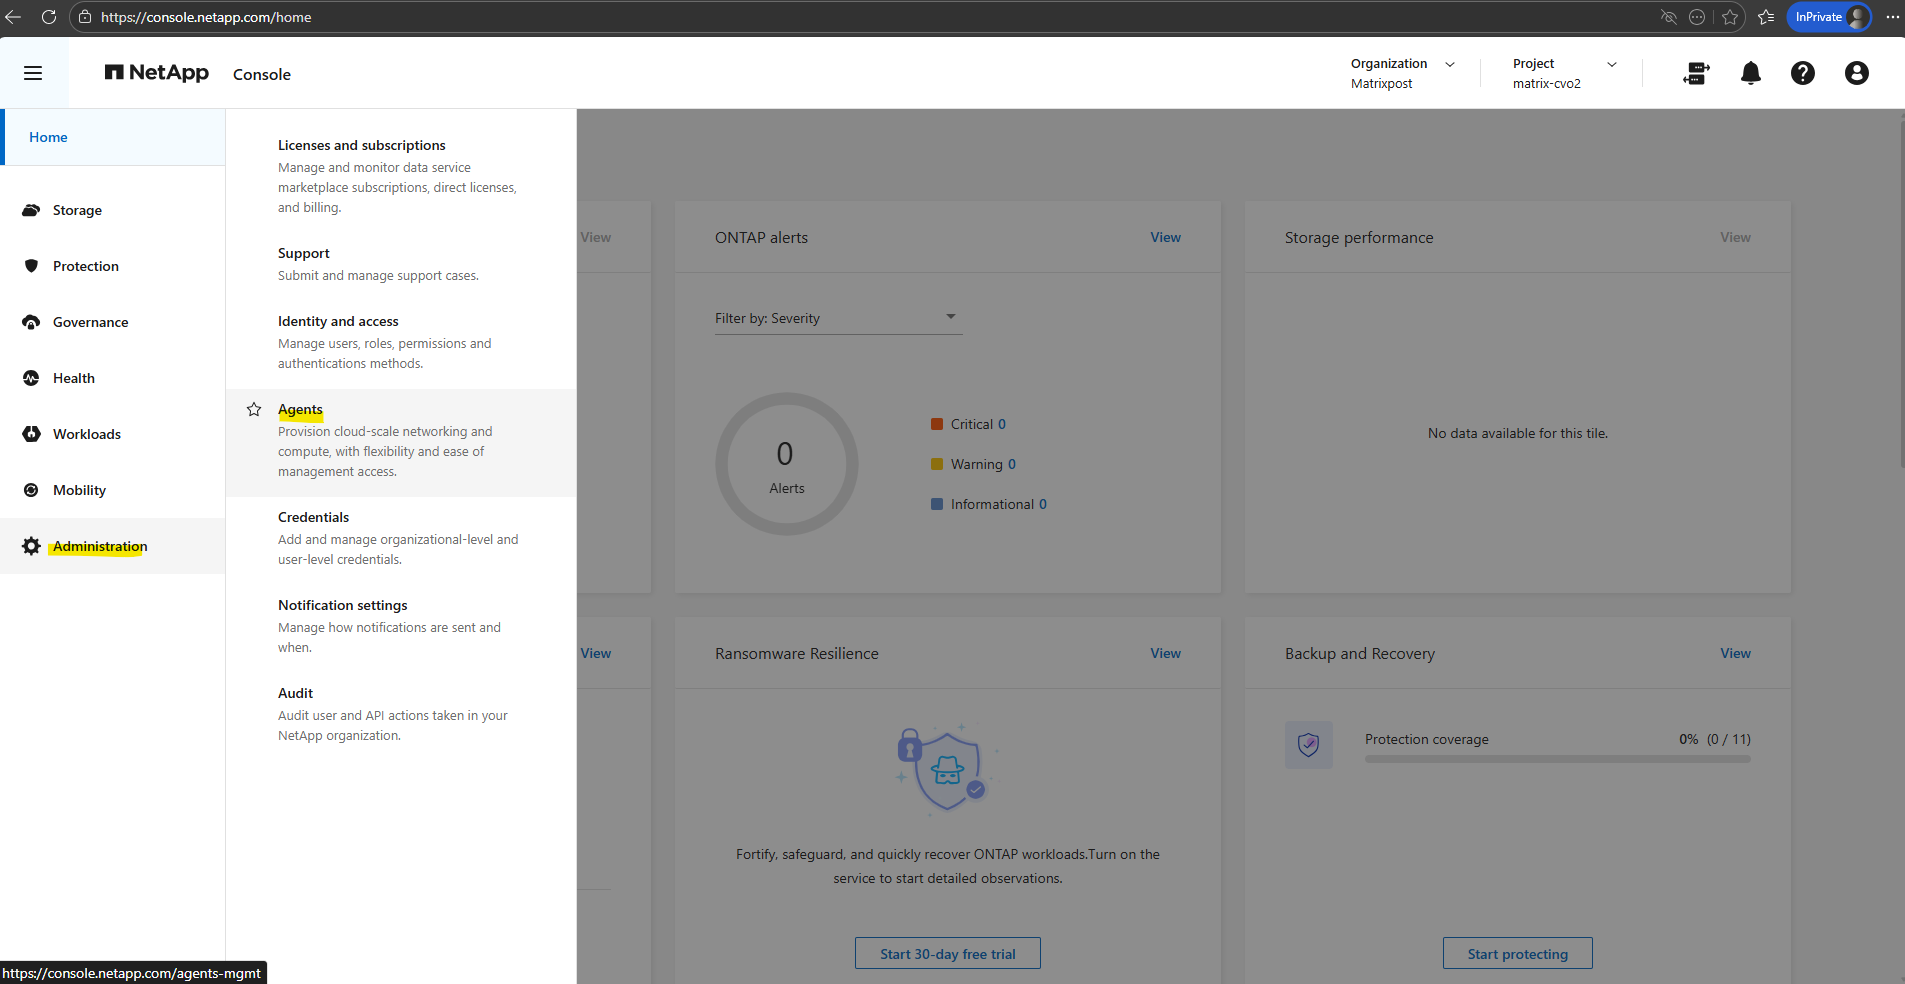Click the Start protecting button

click(1517, 953)
